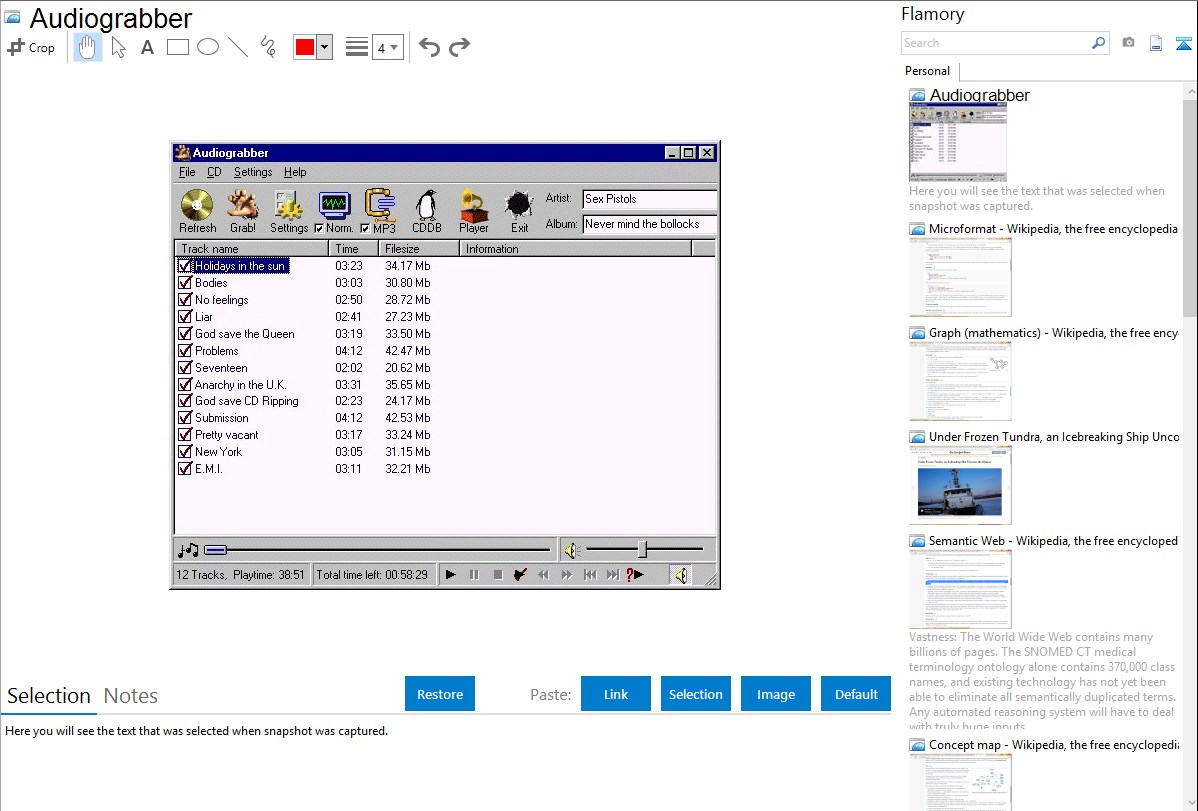The image size is (1198, 811).
Task: Open the Personal tab
Action: coord(927,71)
